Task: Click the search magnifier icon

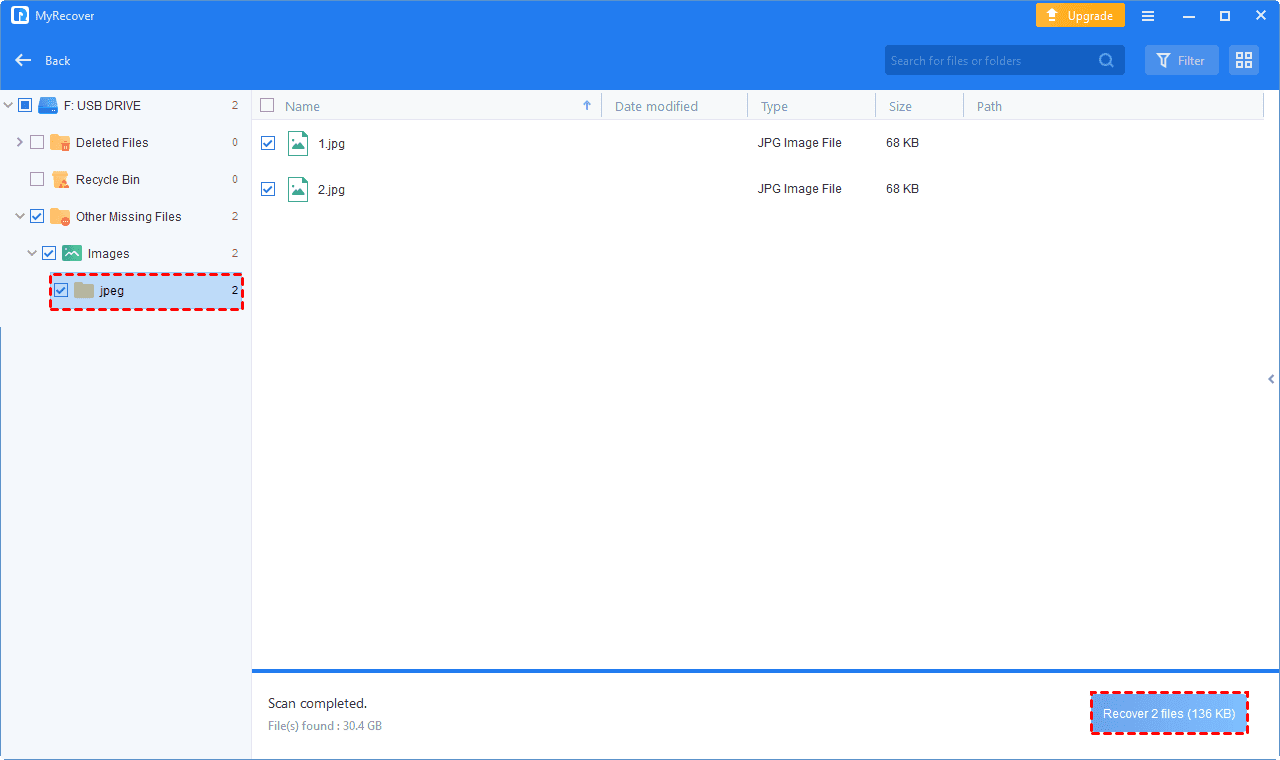Action: (1106, 60)
